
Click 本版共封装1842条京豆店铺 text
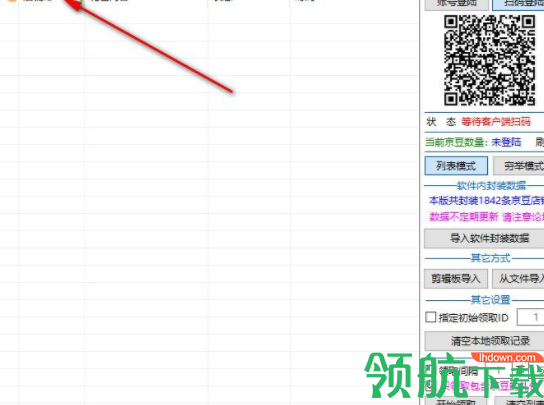(x=486, y=201)
